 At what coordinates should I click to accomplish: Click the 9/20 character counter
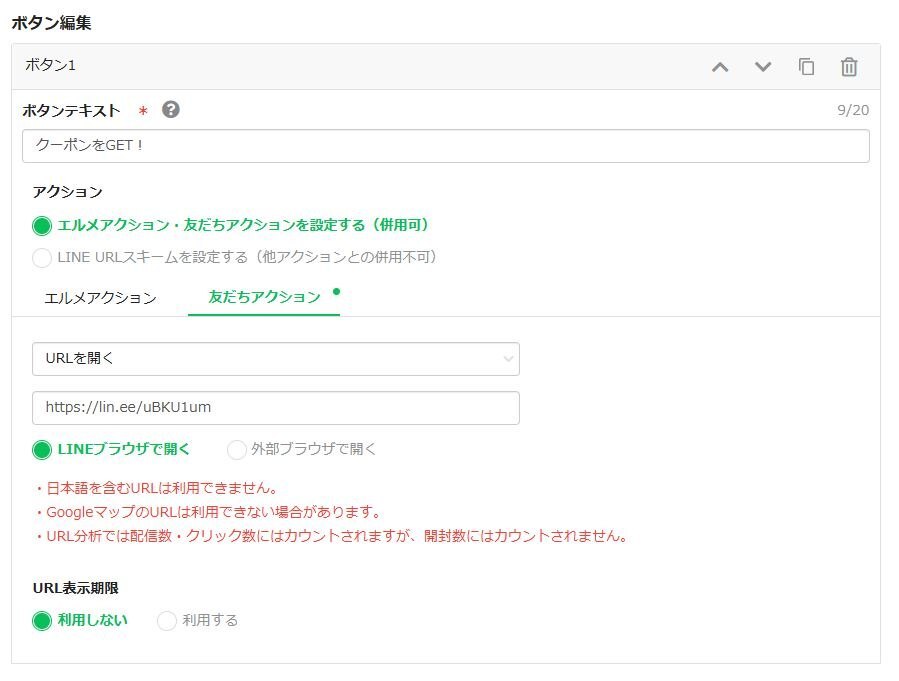coord(853,110)
